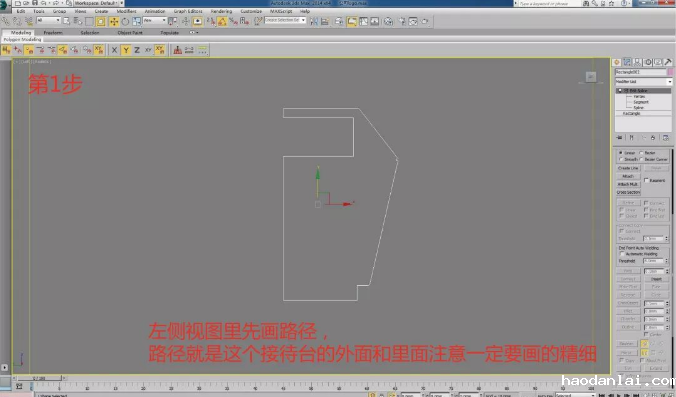Open the Graph Editors menu

188,11
